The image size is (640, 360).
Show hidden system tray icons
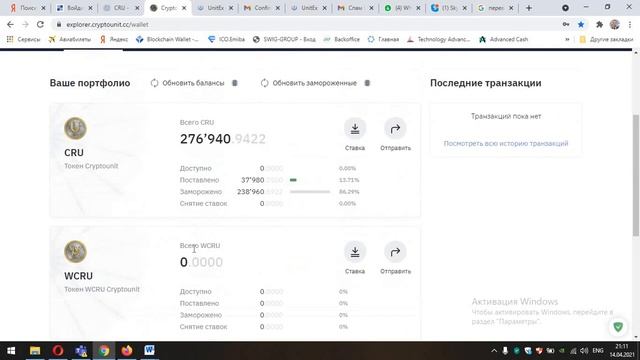pos(494,351)
